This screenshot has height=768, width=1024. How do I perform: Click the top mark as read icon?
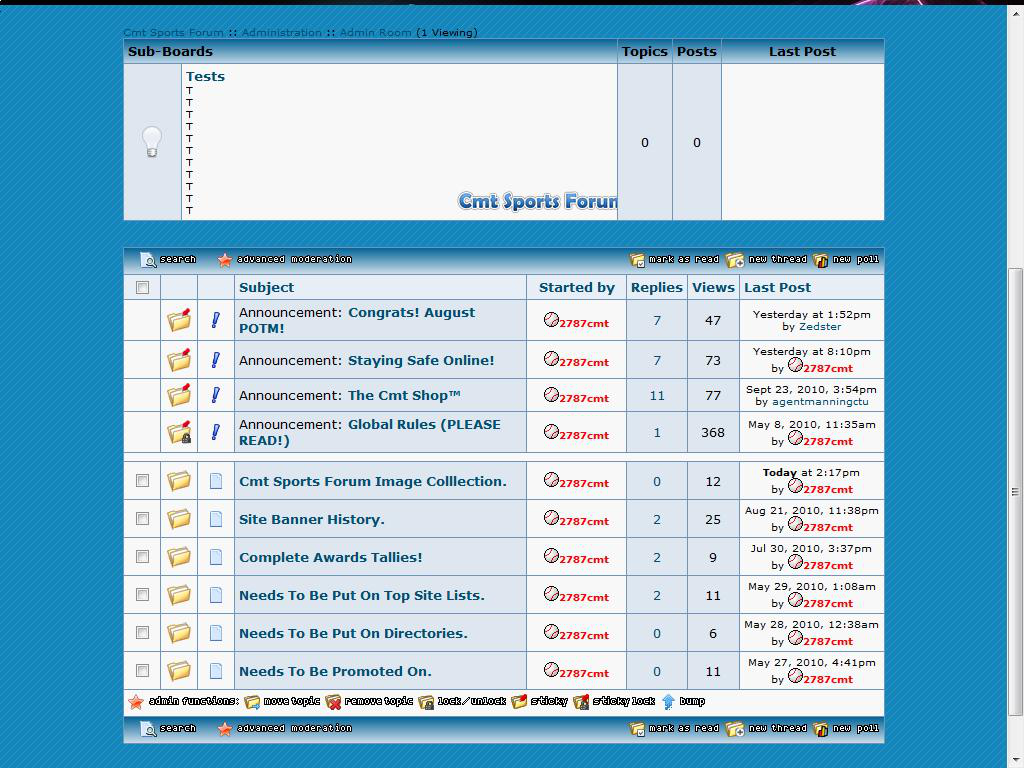[637, 260]
